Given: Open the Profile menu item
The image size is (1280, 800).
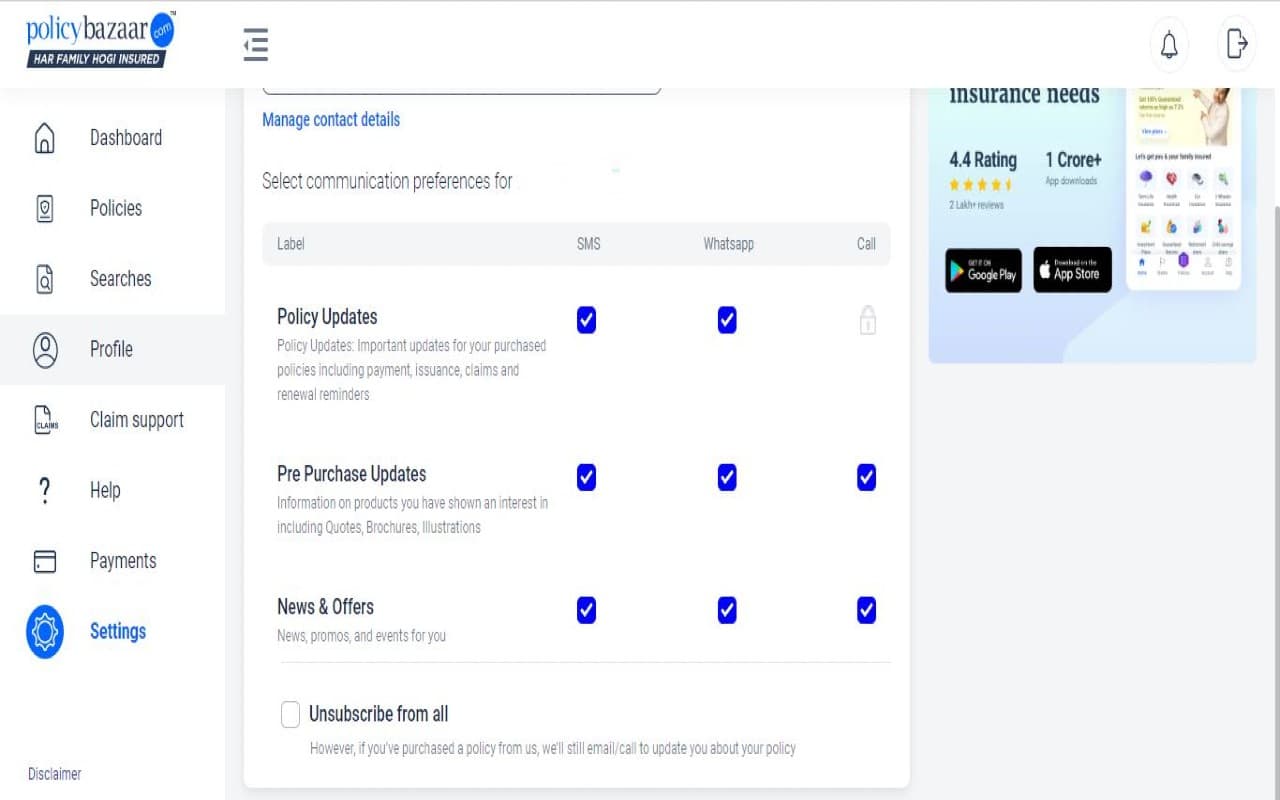Looking at the screenshot, I should click(112, 349).
